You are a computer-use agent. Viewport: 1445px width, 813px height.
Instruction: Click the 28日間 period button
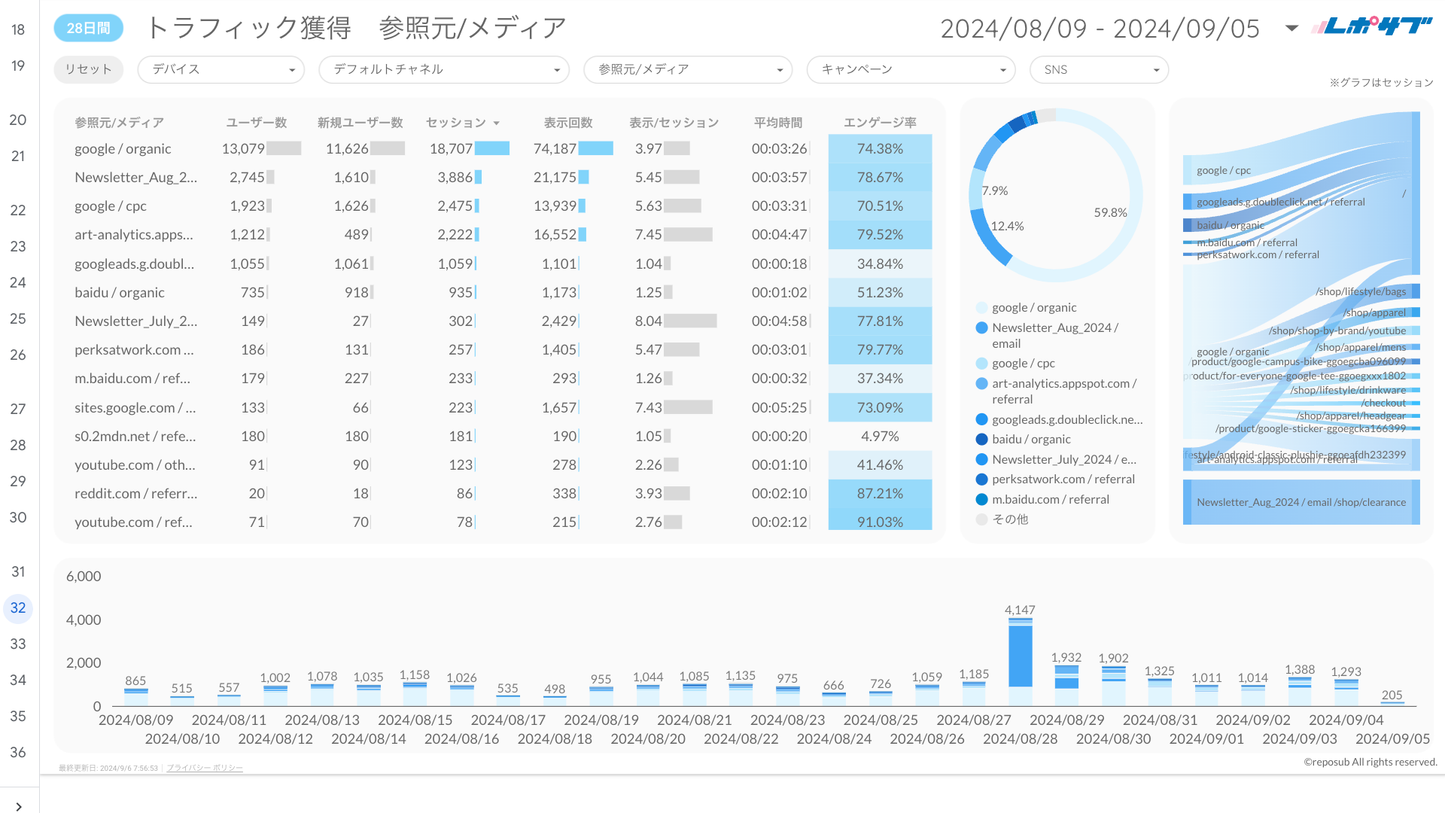point(88,29)
